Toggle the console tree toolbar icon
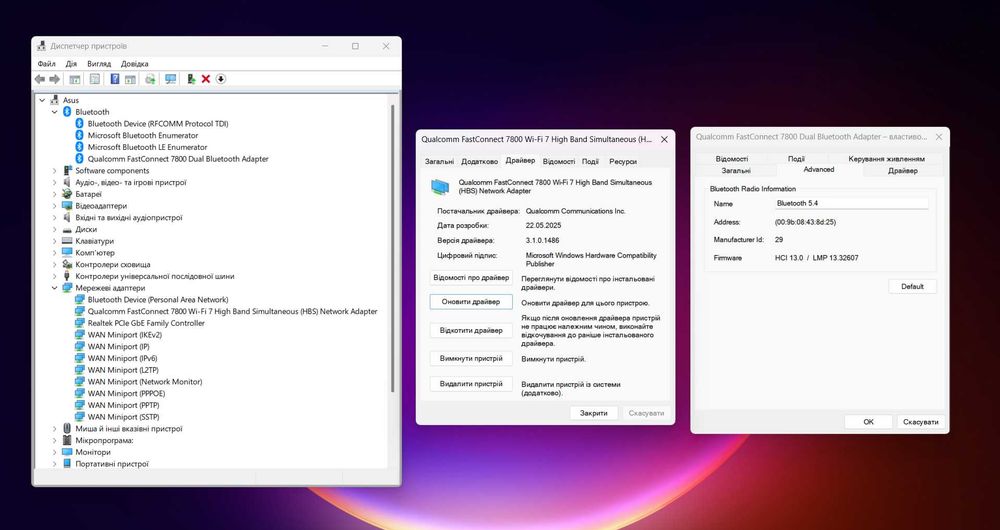1000x530 pixels. point(75,79)
